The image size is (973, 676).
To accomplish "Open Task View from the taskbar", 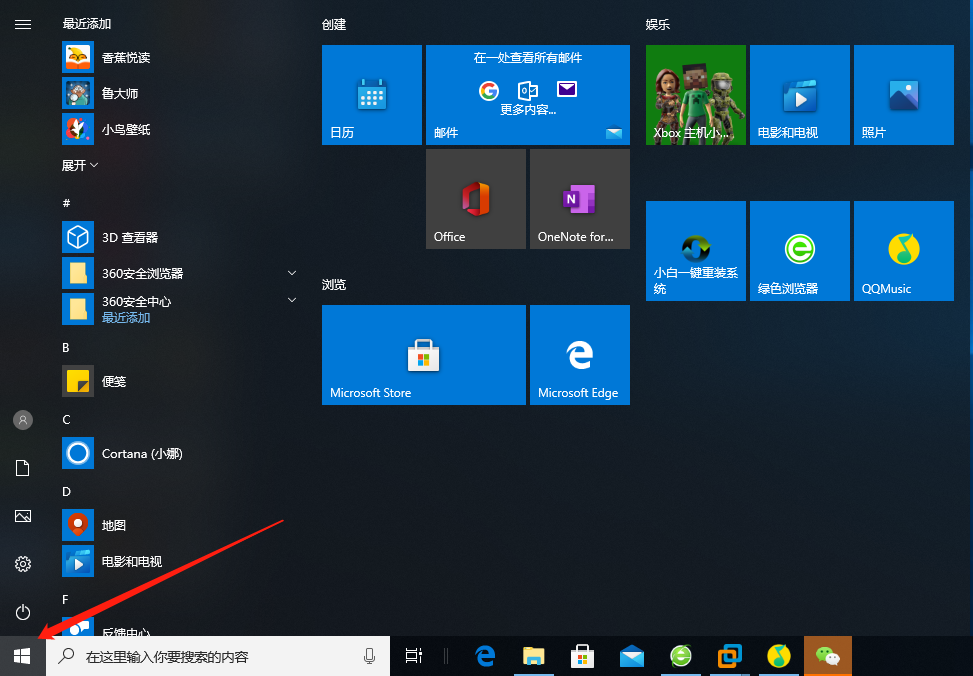I will pyautogui.click(x=413, y=656).
